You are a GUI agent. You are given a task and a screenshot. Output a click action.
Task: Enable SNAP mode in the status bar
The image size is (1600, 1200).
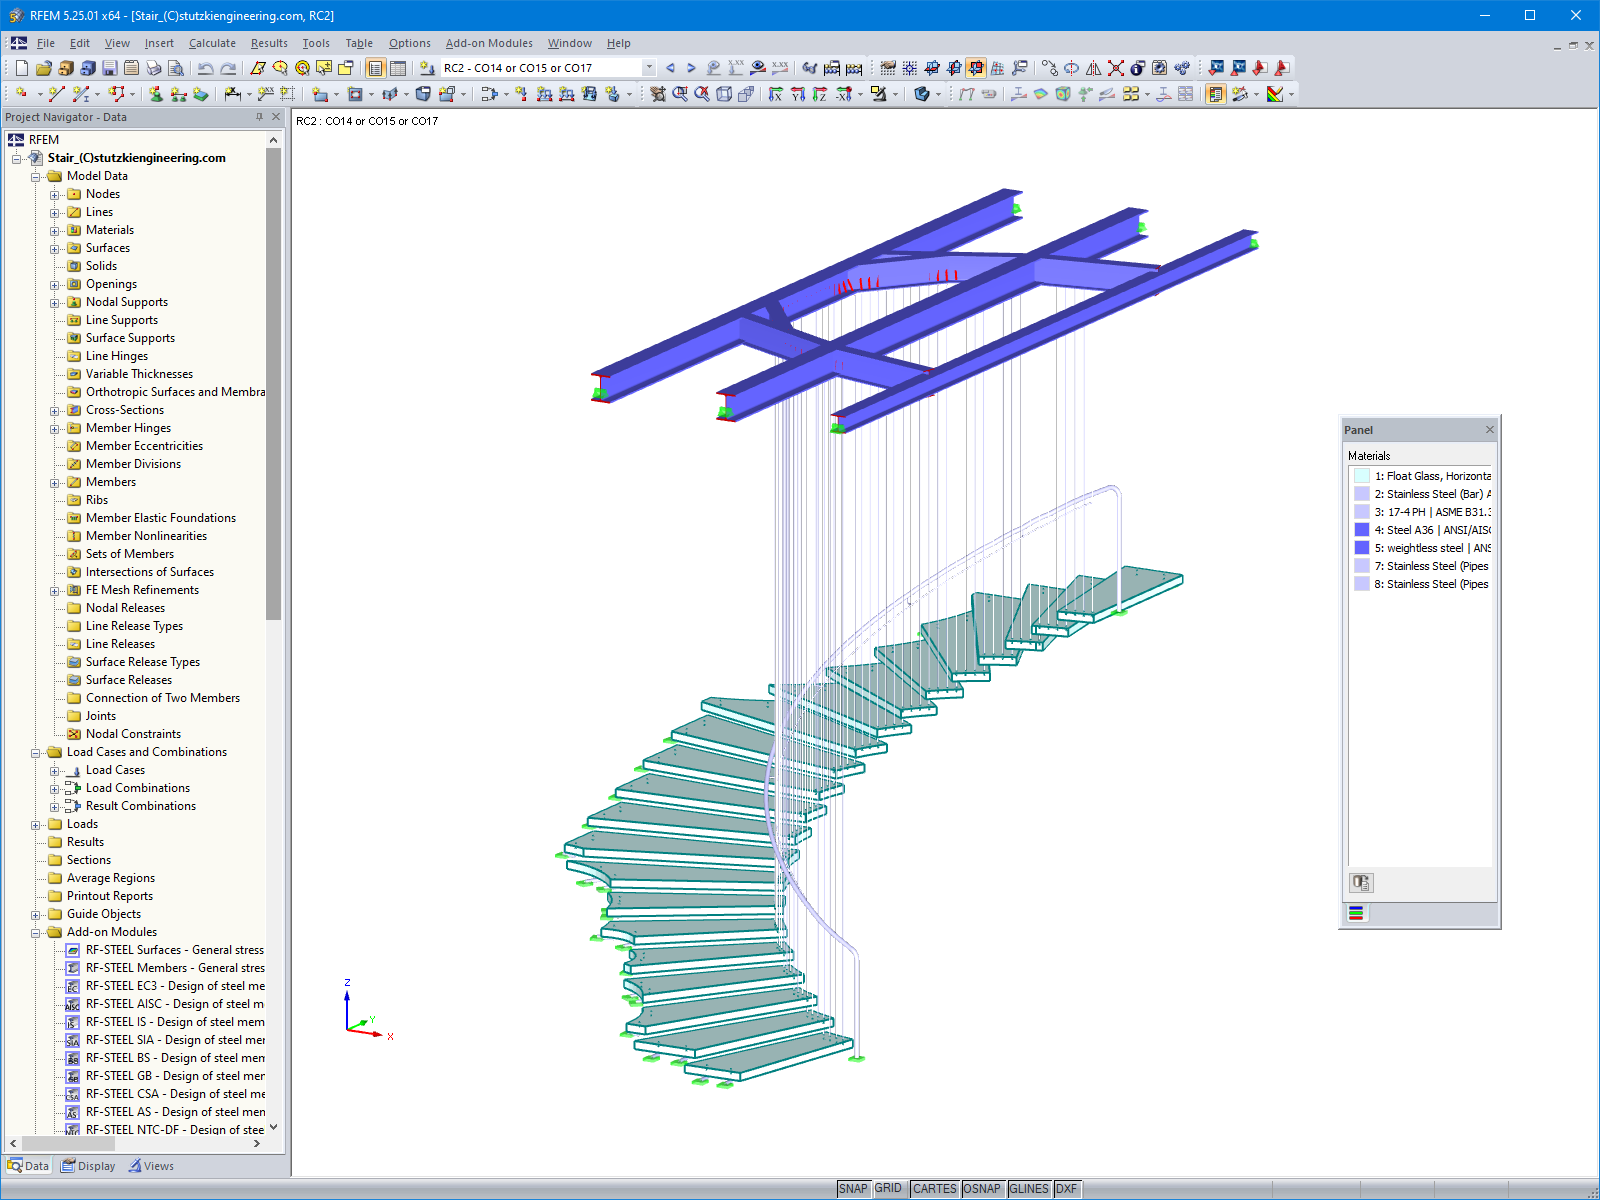(855, 1189)
